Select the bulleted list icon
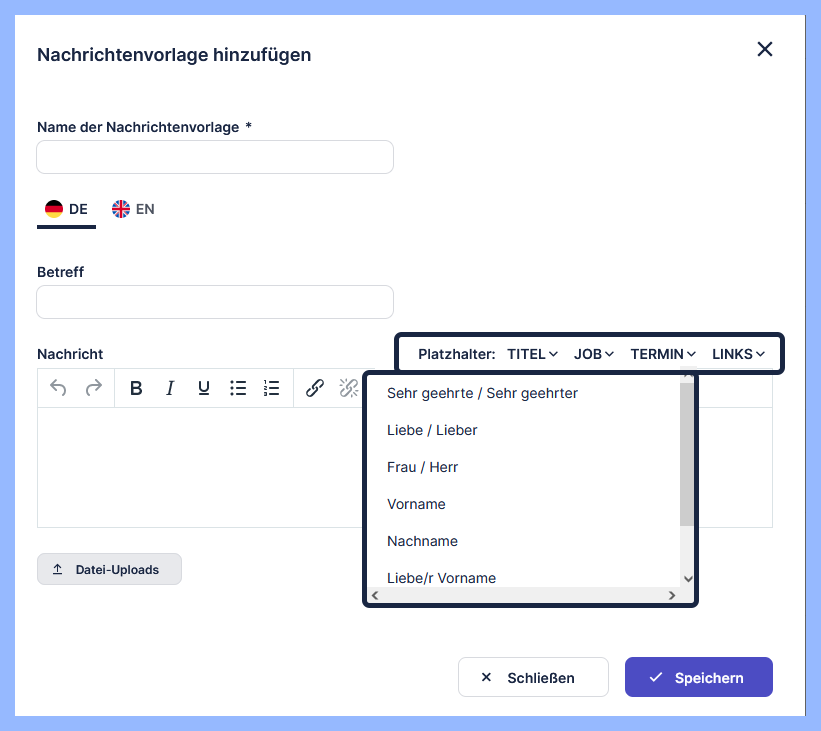 tap(238, 388)
